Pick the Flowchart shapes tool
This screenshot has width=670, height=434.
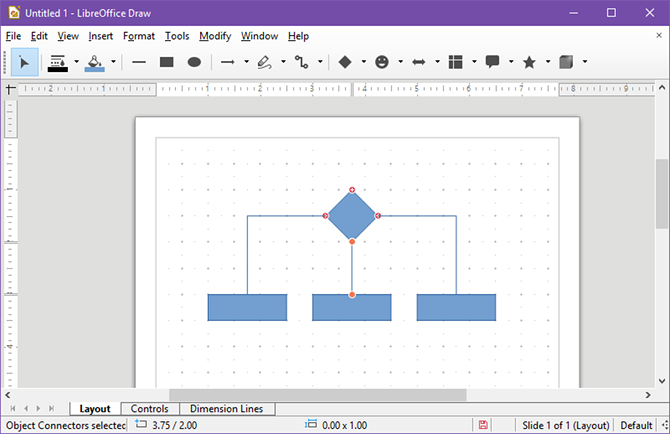pyautogui.click(x=455, y=62)
